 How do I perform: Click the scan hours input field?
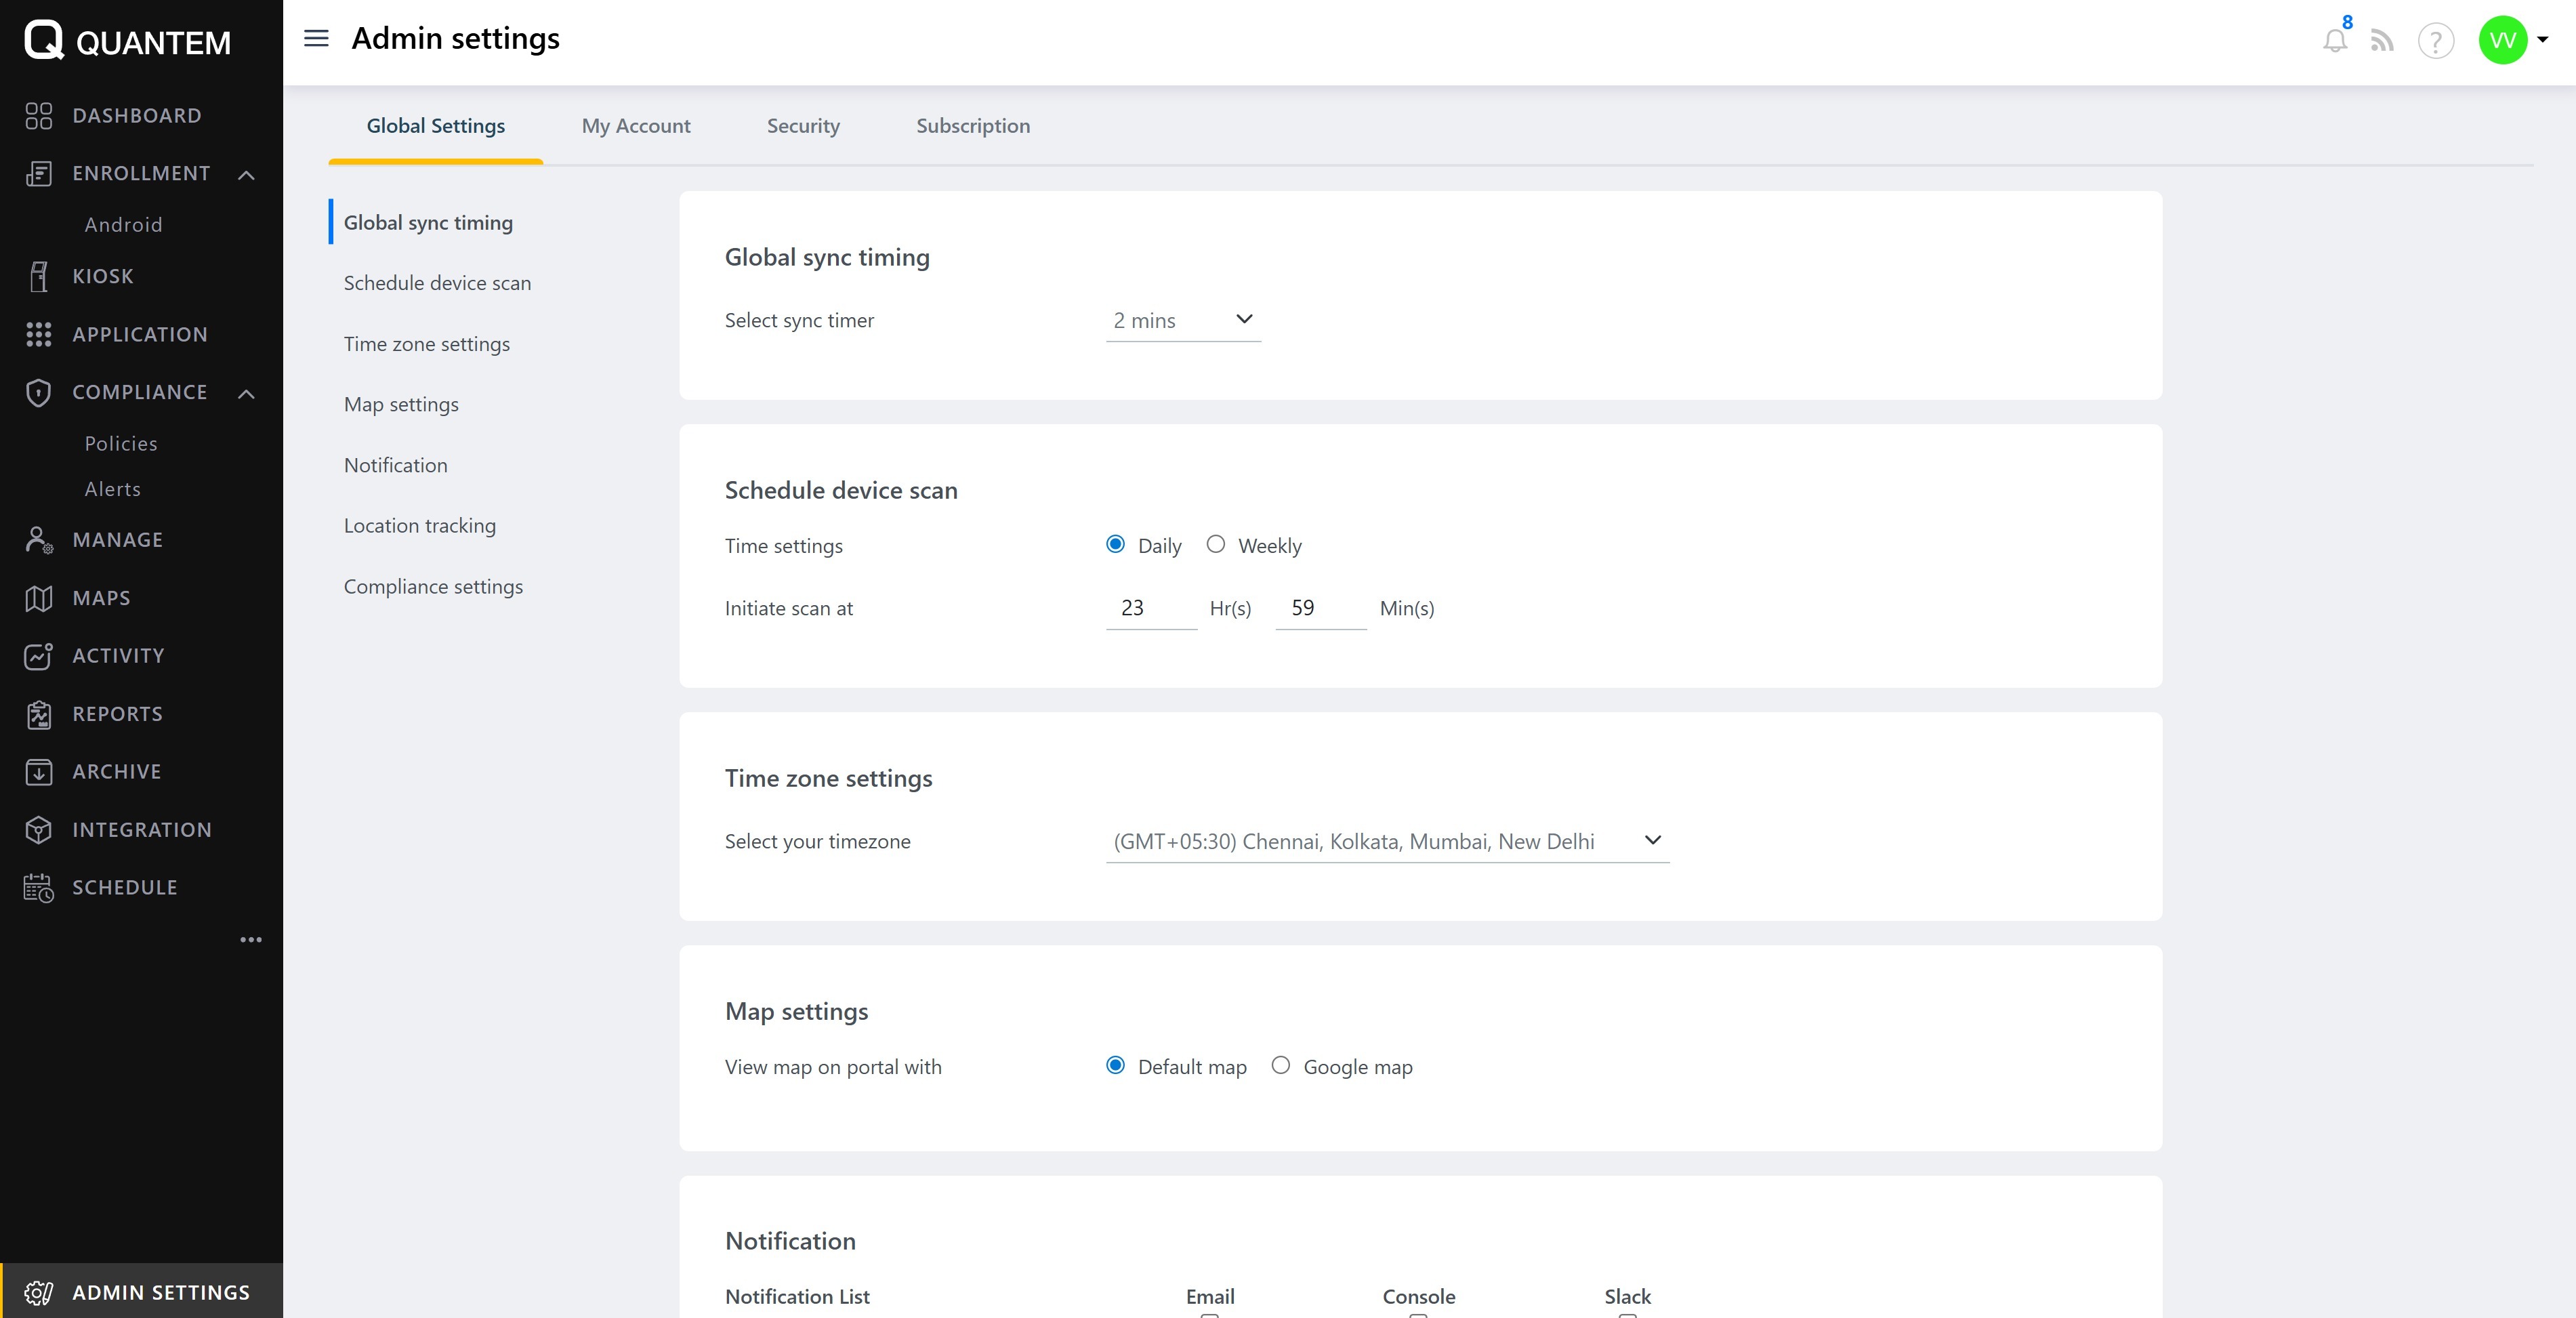(1150, 608)
